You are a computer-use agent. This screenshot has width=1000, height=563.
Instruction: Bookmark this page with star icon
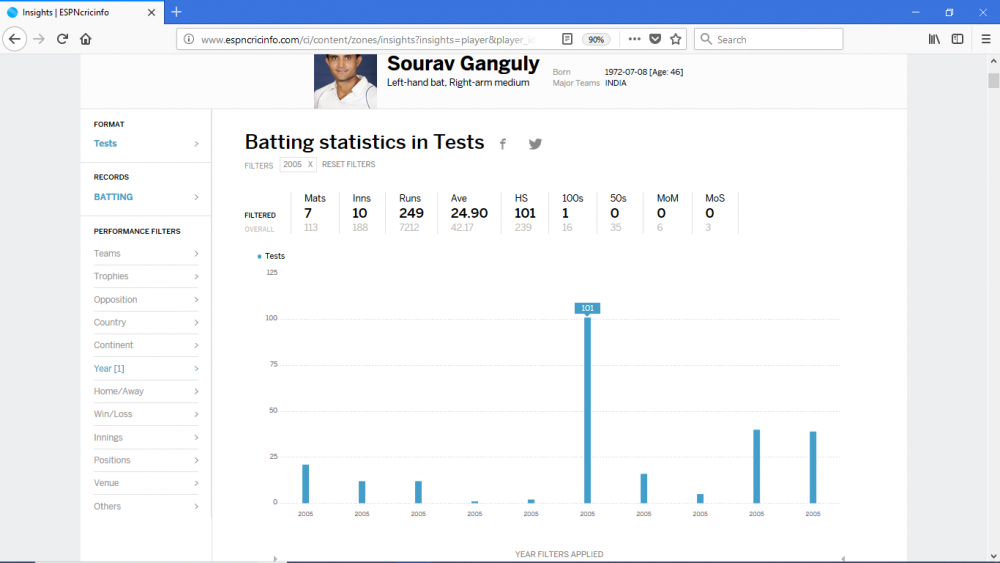click(676, 39)
